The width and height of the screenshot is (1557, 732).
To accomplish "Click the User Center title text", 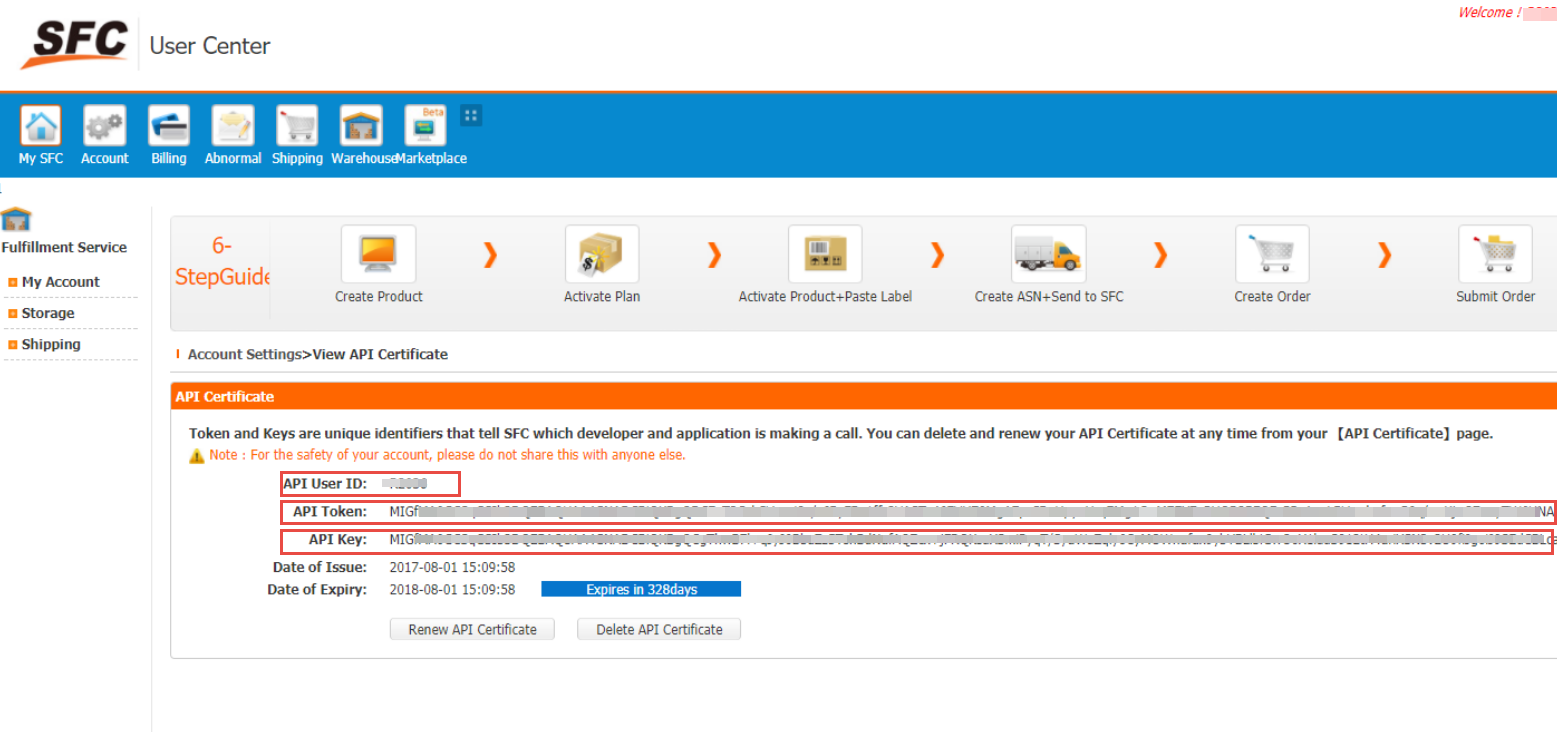I will pyautogui.click(x=210, y=46).
